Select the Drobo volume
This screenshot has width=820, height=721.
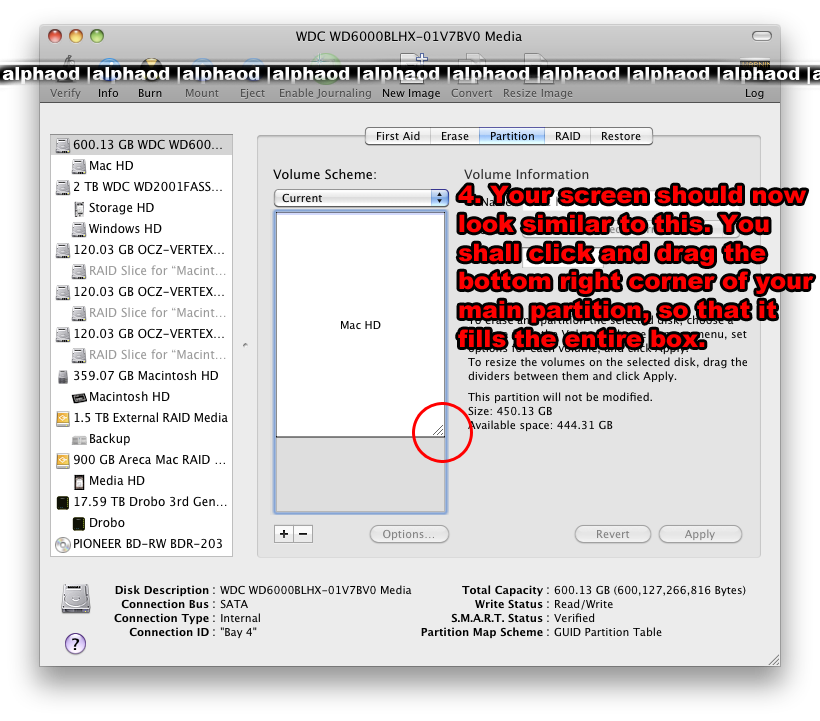click(142, 522)
